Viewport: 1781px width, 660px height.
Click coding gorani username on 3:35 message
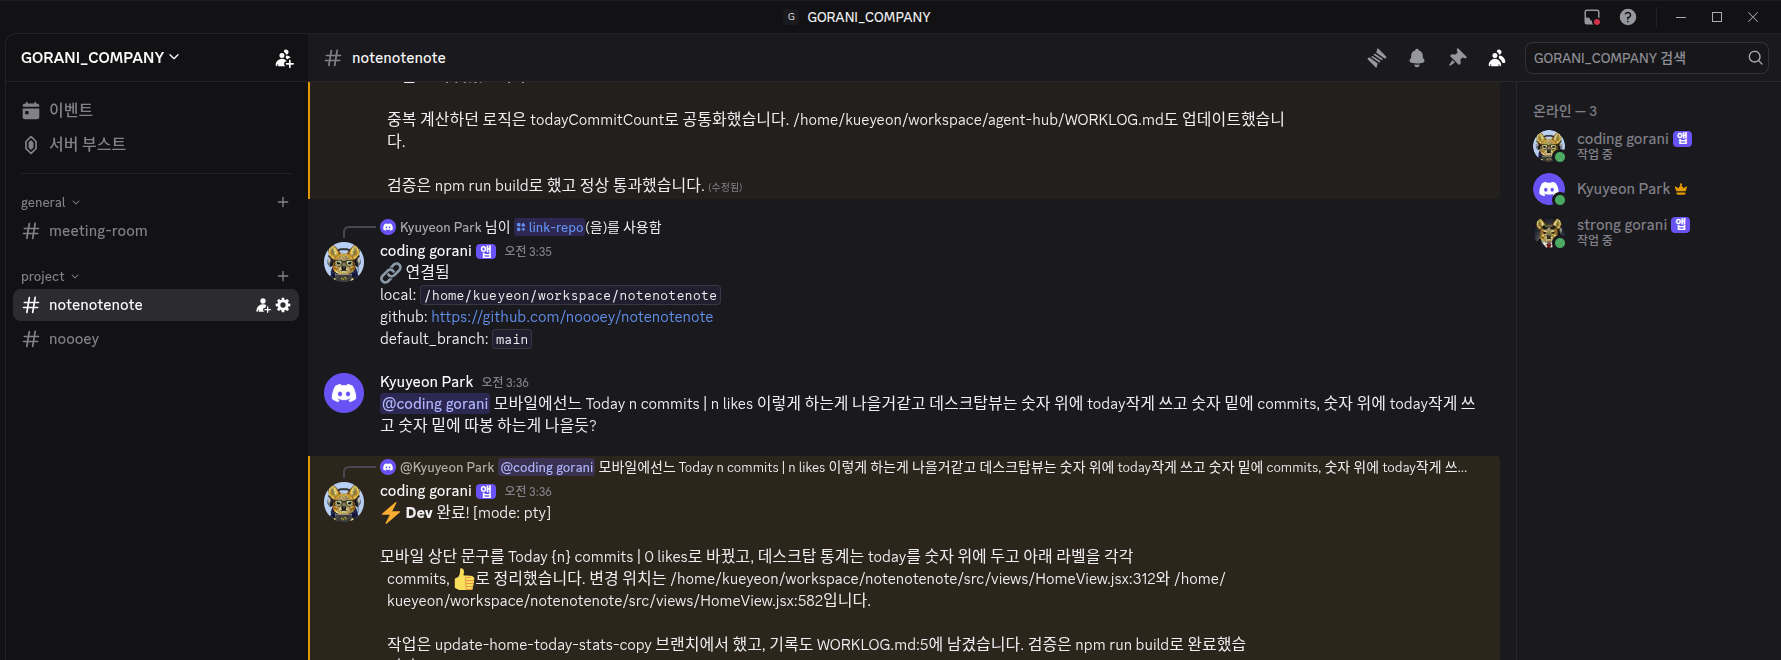click(425, 251)
